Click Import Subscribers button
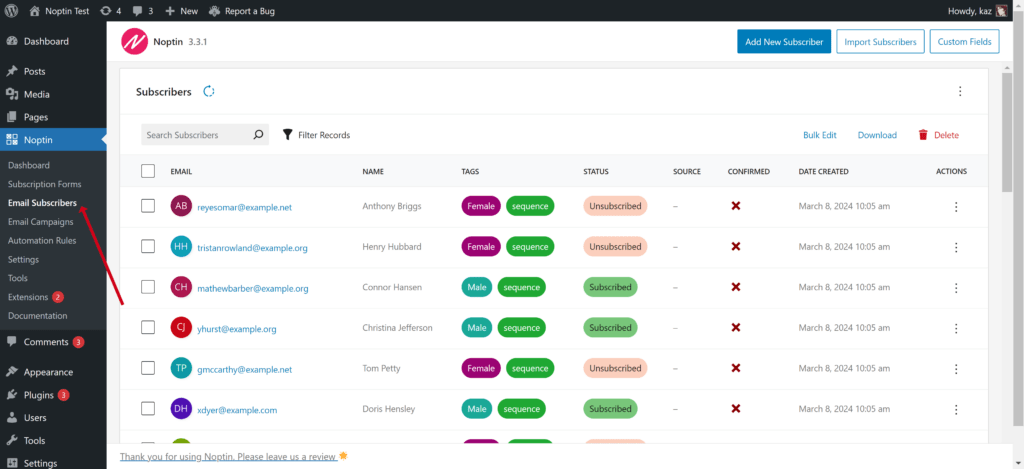This screenshot has width=1024, height=469. click(x=880, y=41)
